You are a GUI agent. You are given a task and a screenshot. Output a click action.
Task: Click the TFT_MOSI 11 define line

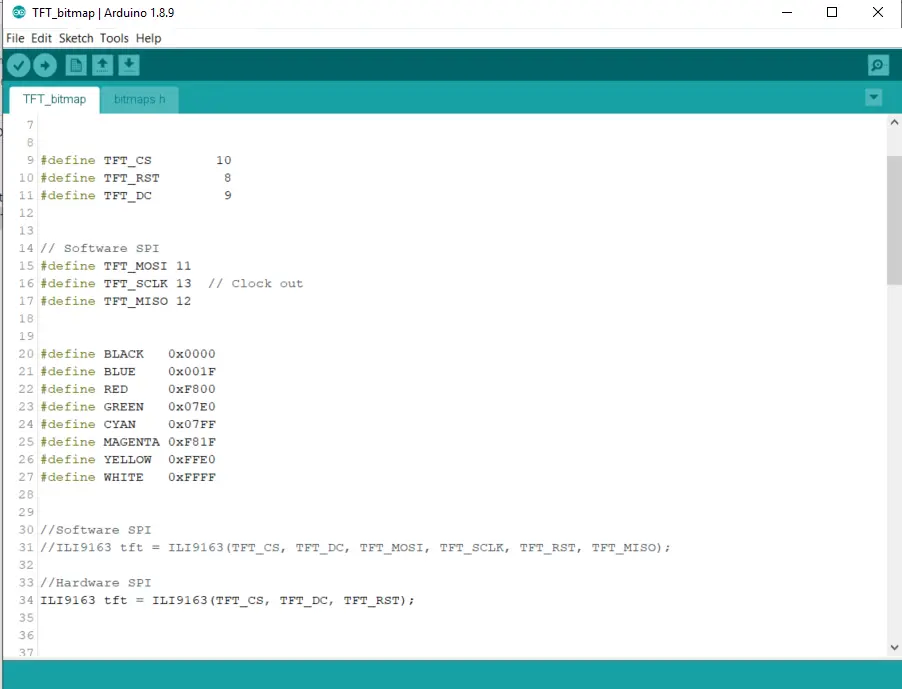116,266
